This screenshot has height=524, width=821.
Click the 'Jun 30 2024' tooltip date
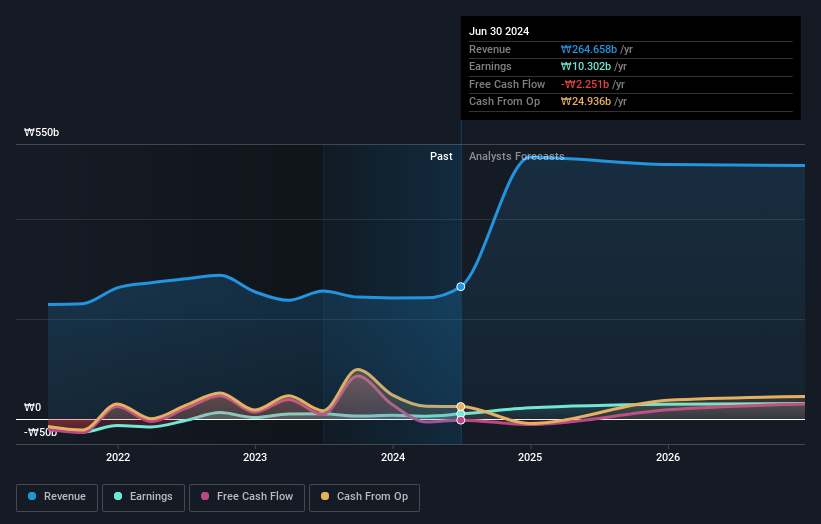click(x=499, y=31)
